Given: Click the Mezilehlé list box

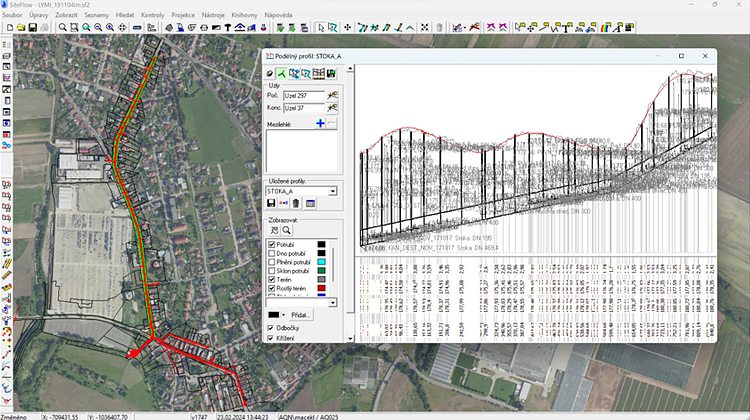Looking at the screenshot, I should (301, 151).
